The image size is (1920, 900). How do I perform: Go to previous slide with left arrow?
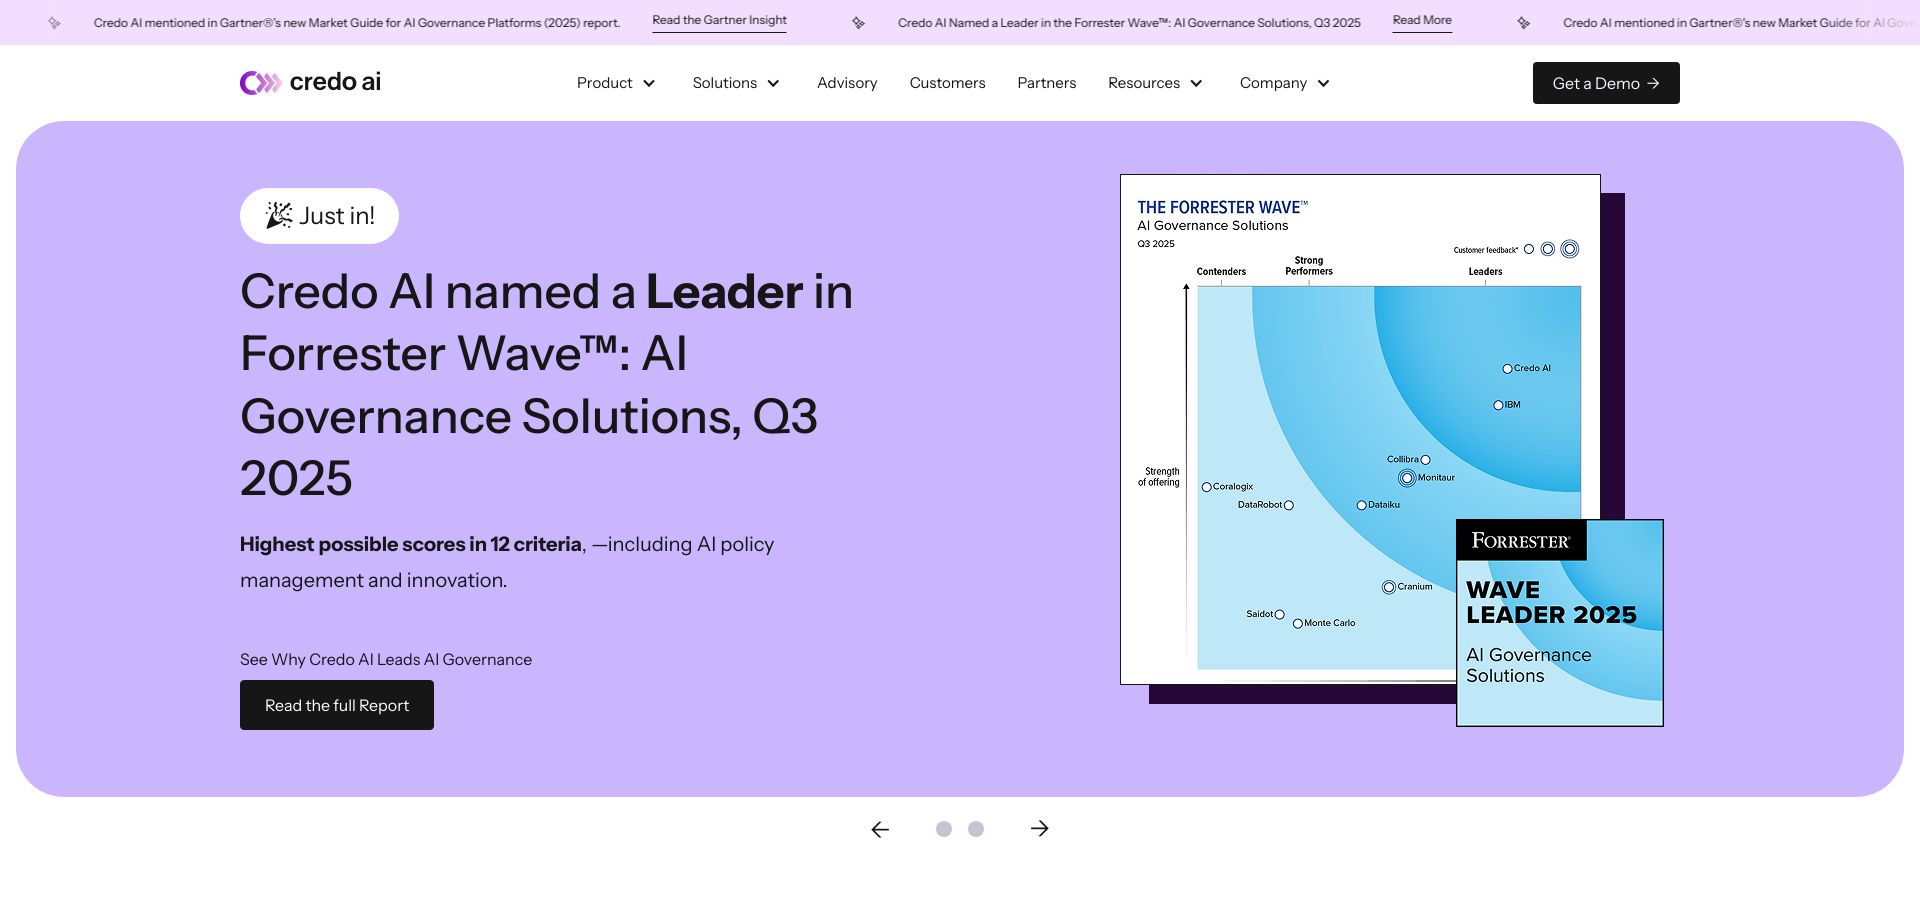880,829
